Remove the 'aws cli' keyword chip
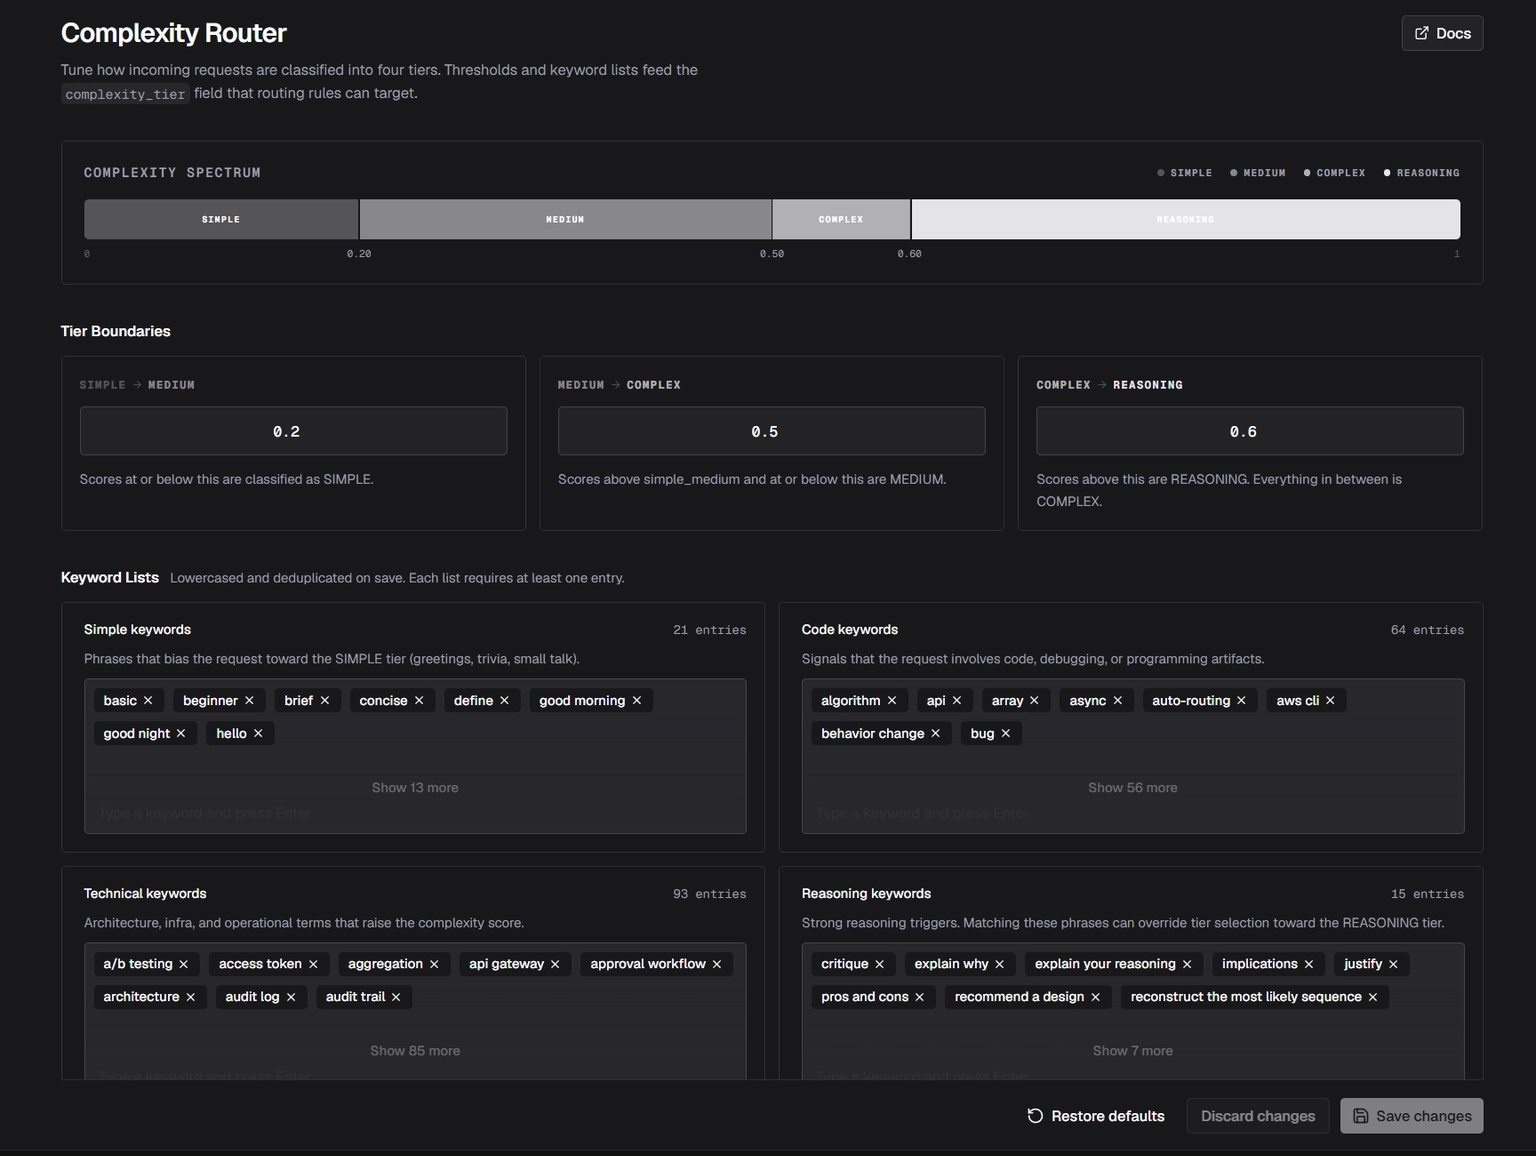 pos(1331,701)
